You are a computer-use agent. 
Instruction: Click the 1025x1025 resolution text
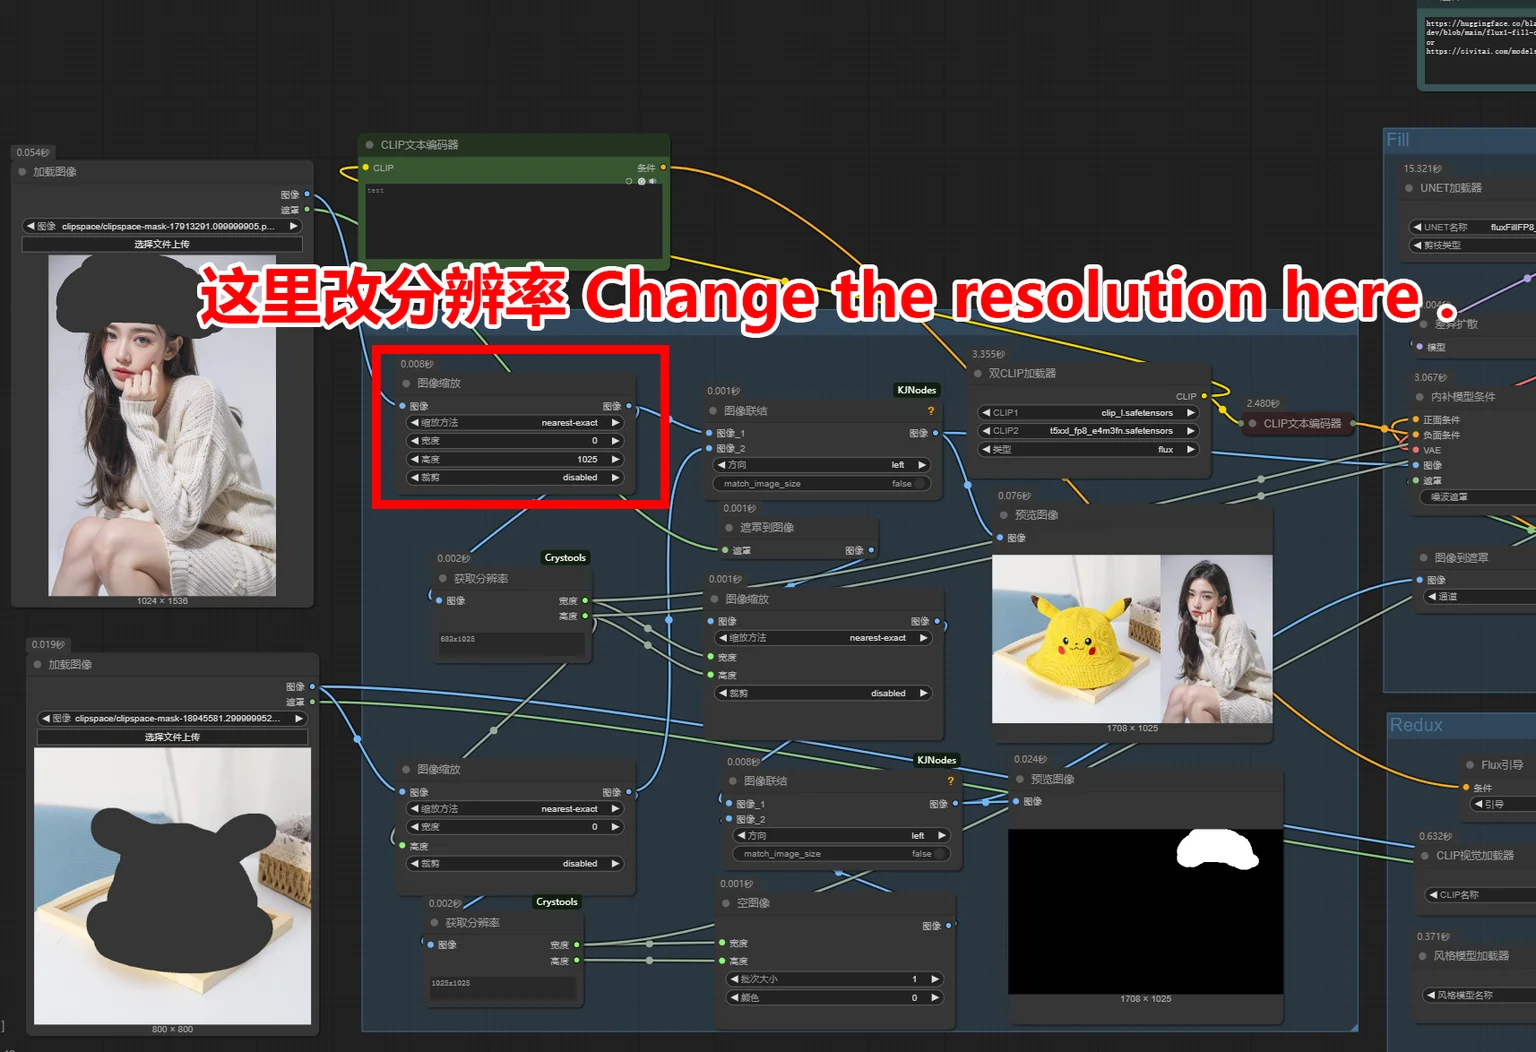tap(451, 983)
